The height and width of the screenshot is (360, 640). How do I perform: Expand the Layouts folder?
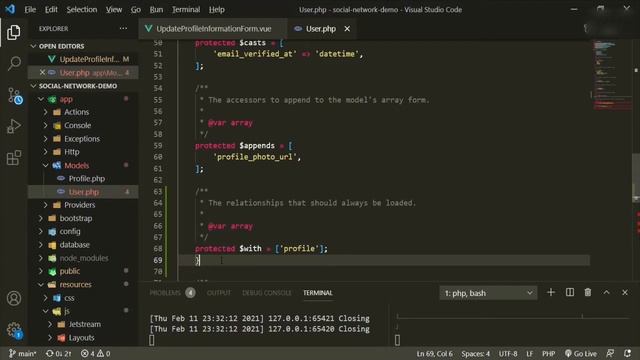pyautogui.click(x=51, y=338)
